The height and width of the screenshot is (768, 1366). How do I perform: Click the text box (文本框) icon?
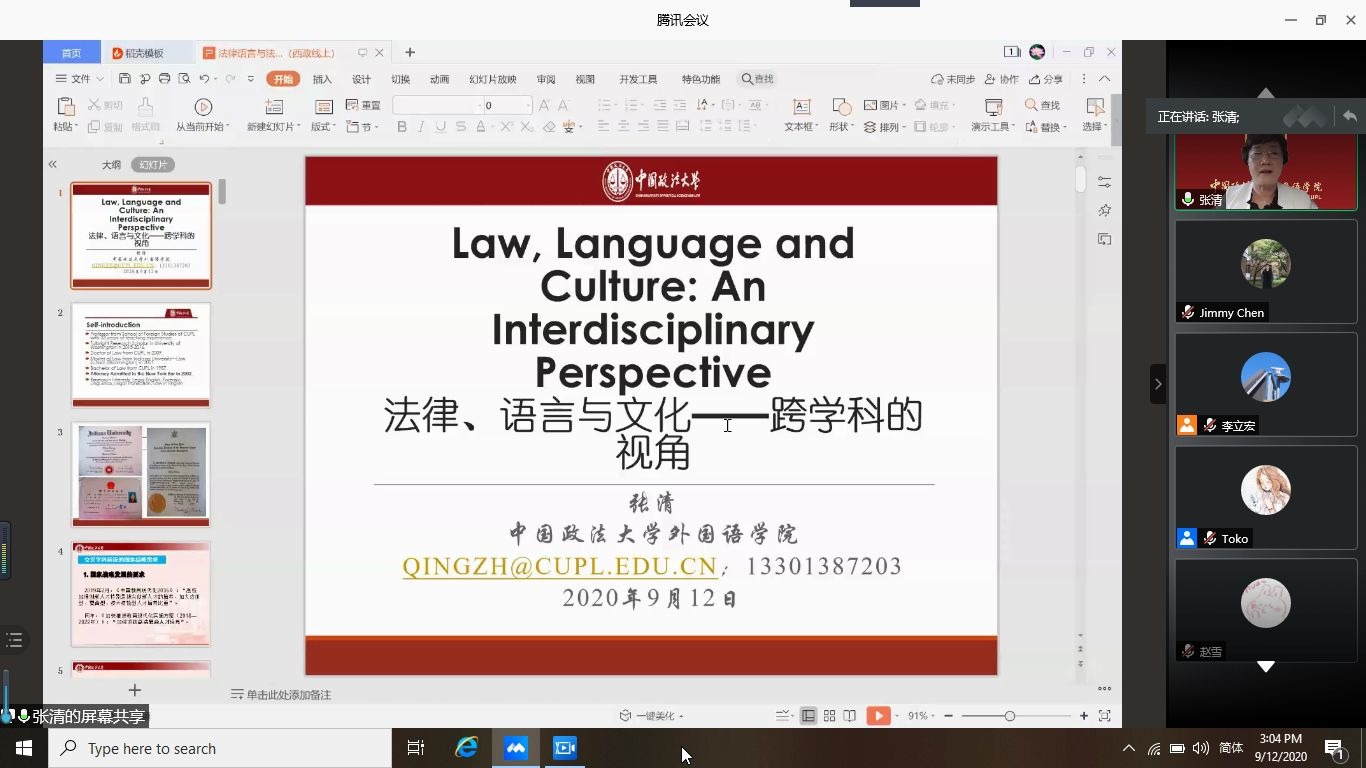pyautogui.click(x=801, y=106)
